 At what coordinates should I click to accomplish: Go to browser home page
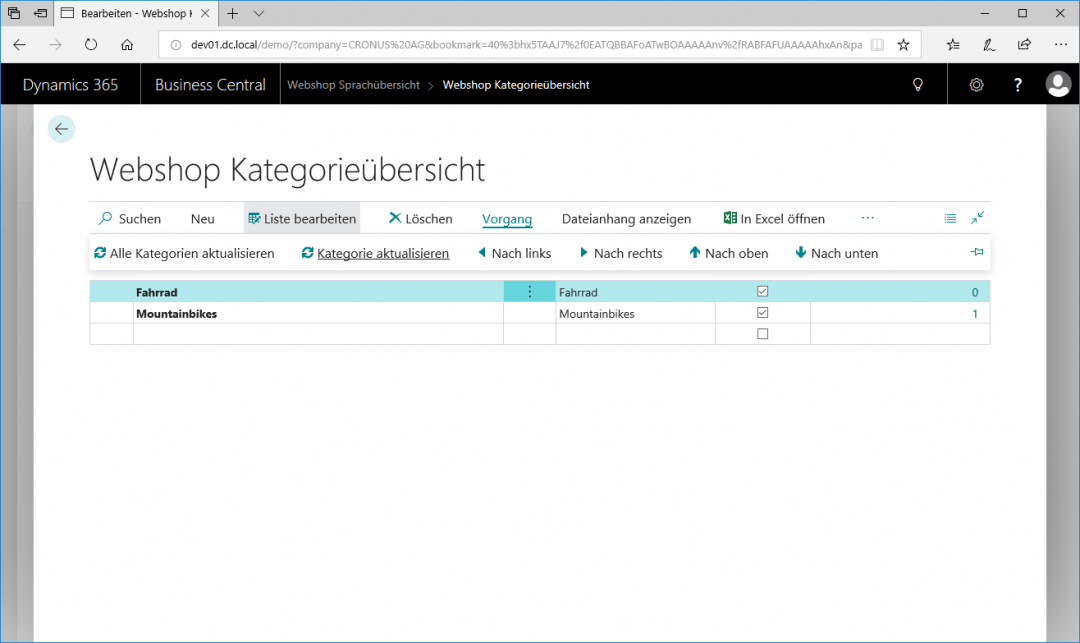point(127,45)
